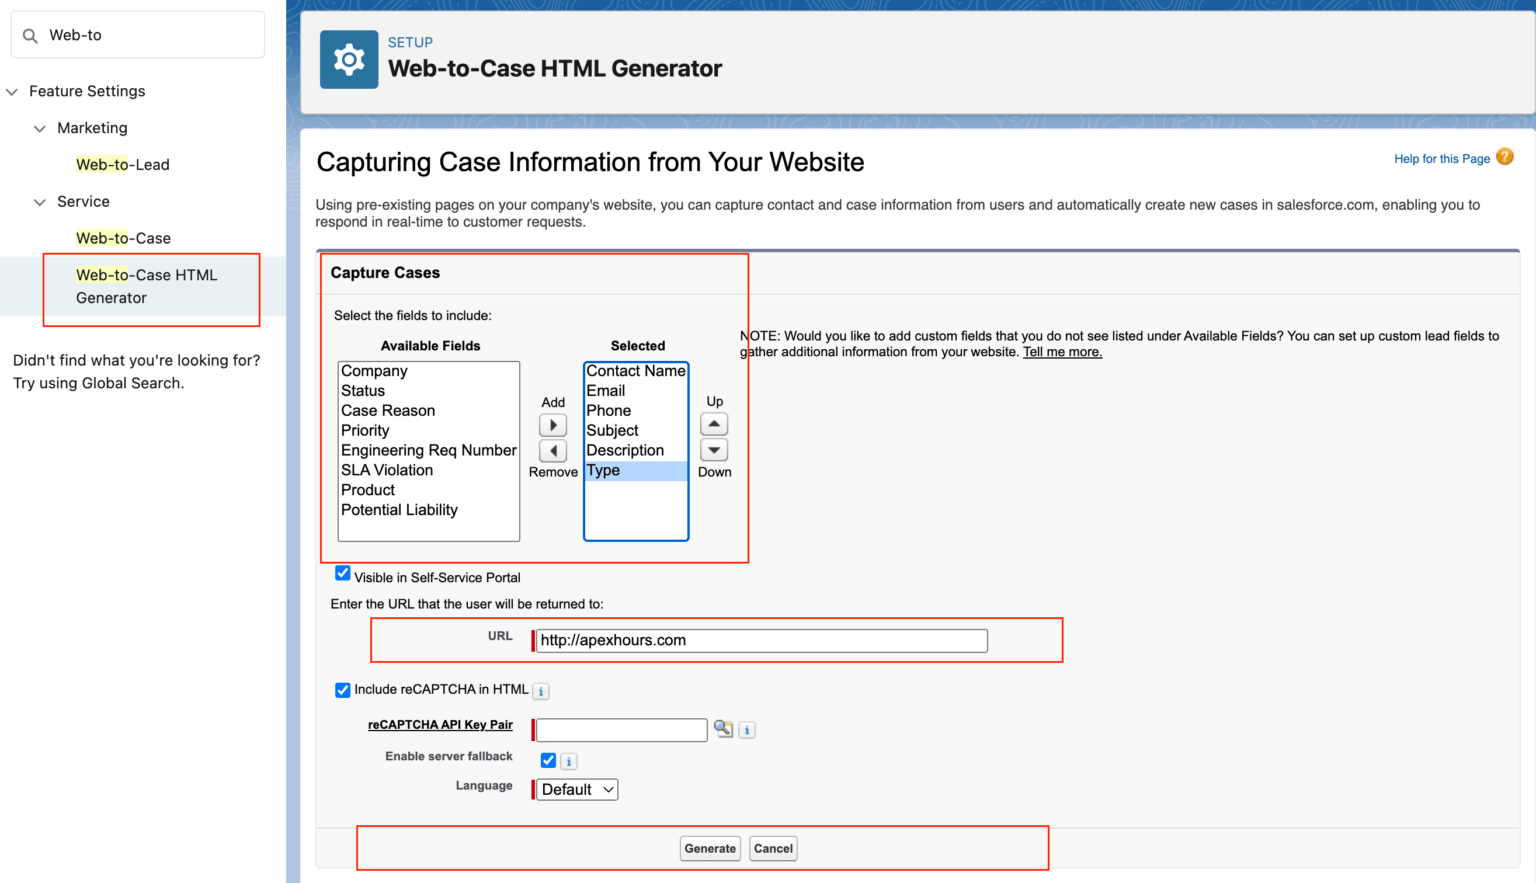Click the Setup gear icon

(348, 59)
